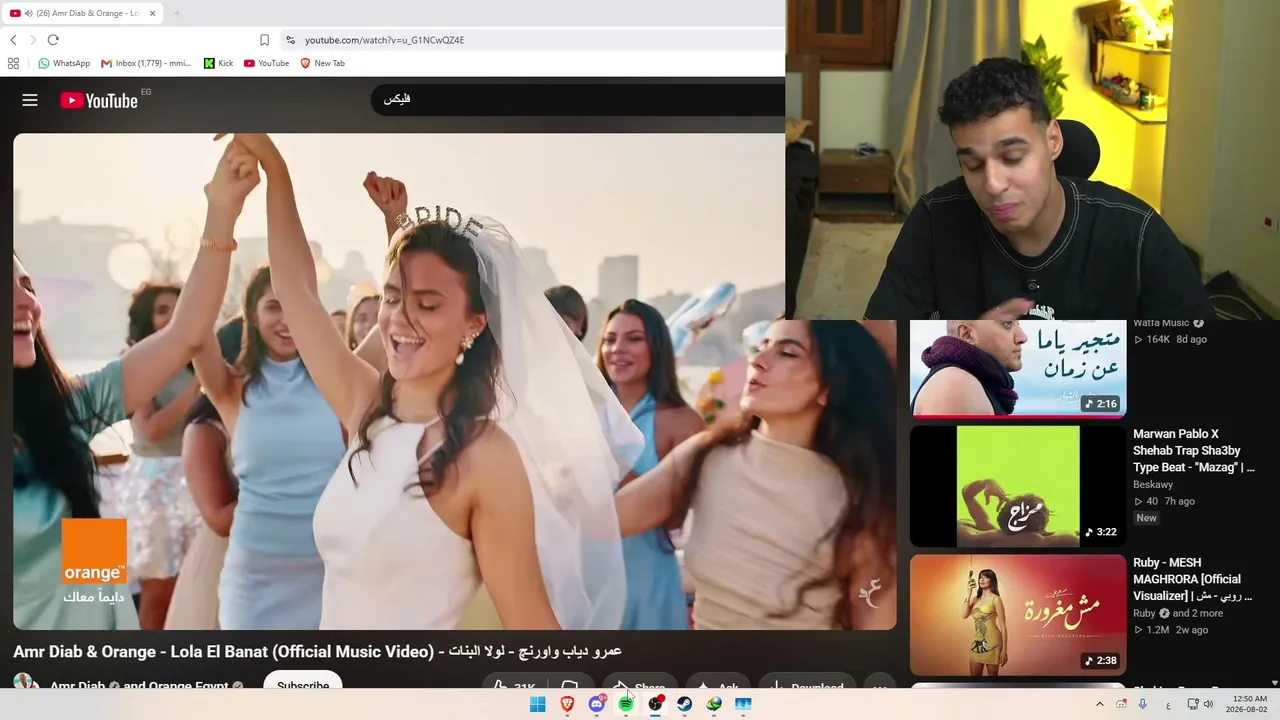Mute the tab using its speaker icon
Viewport: 1280px width, 720px height.
tap(29, 13)
